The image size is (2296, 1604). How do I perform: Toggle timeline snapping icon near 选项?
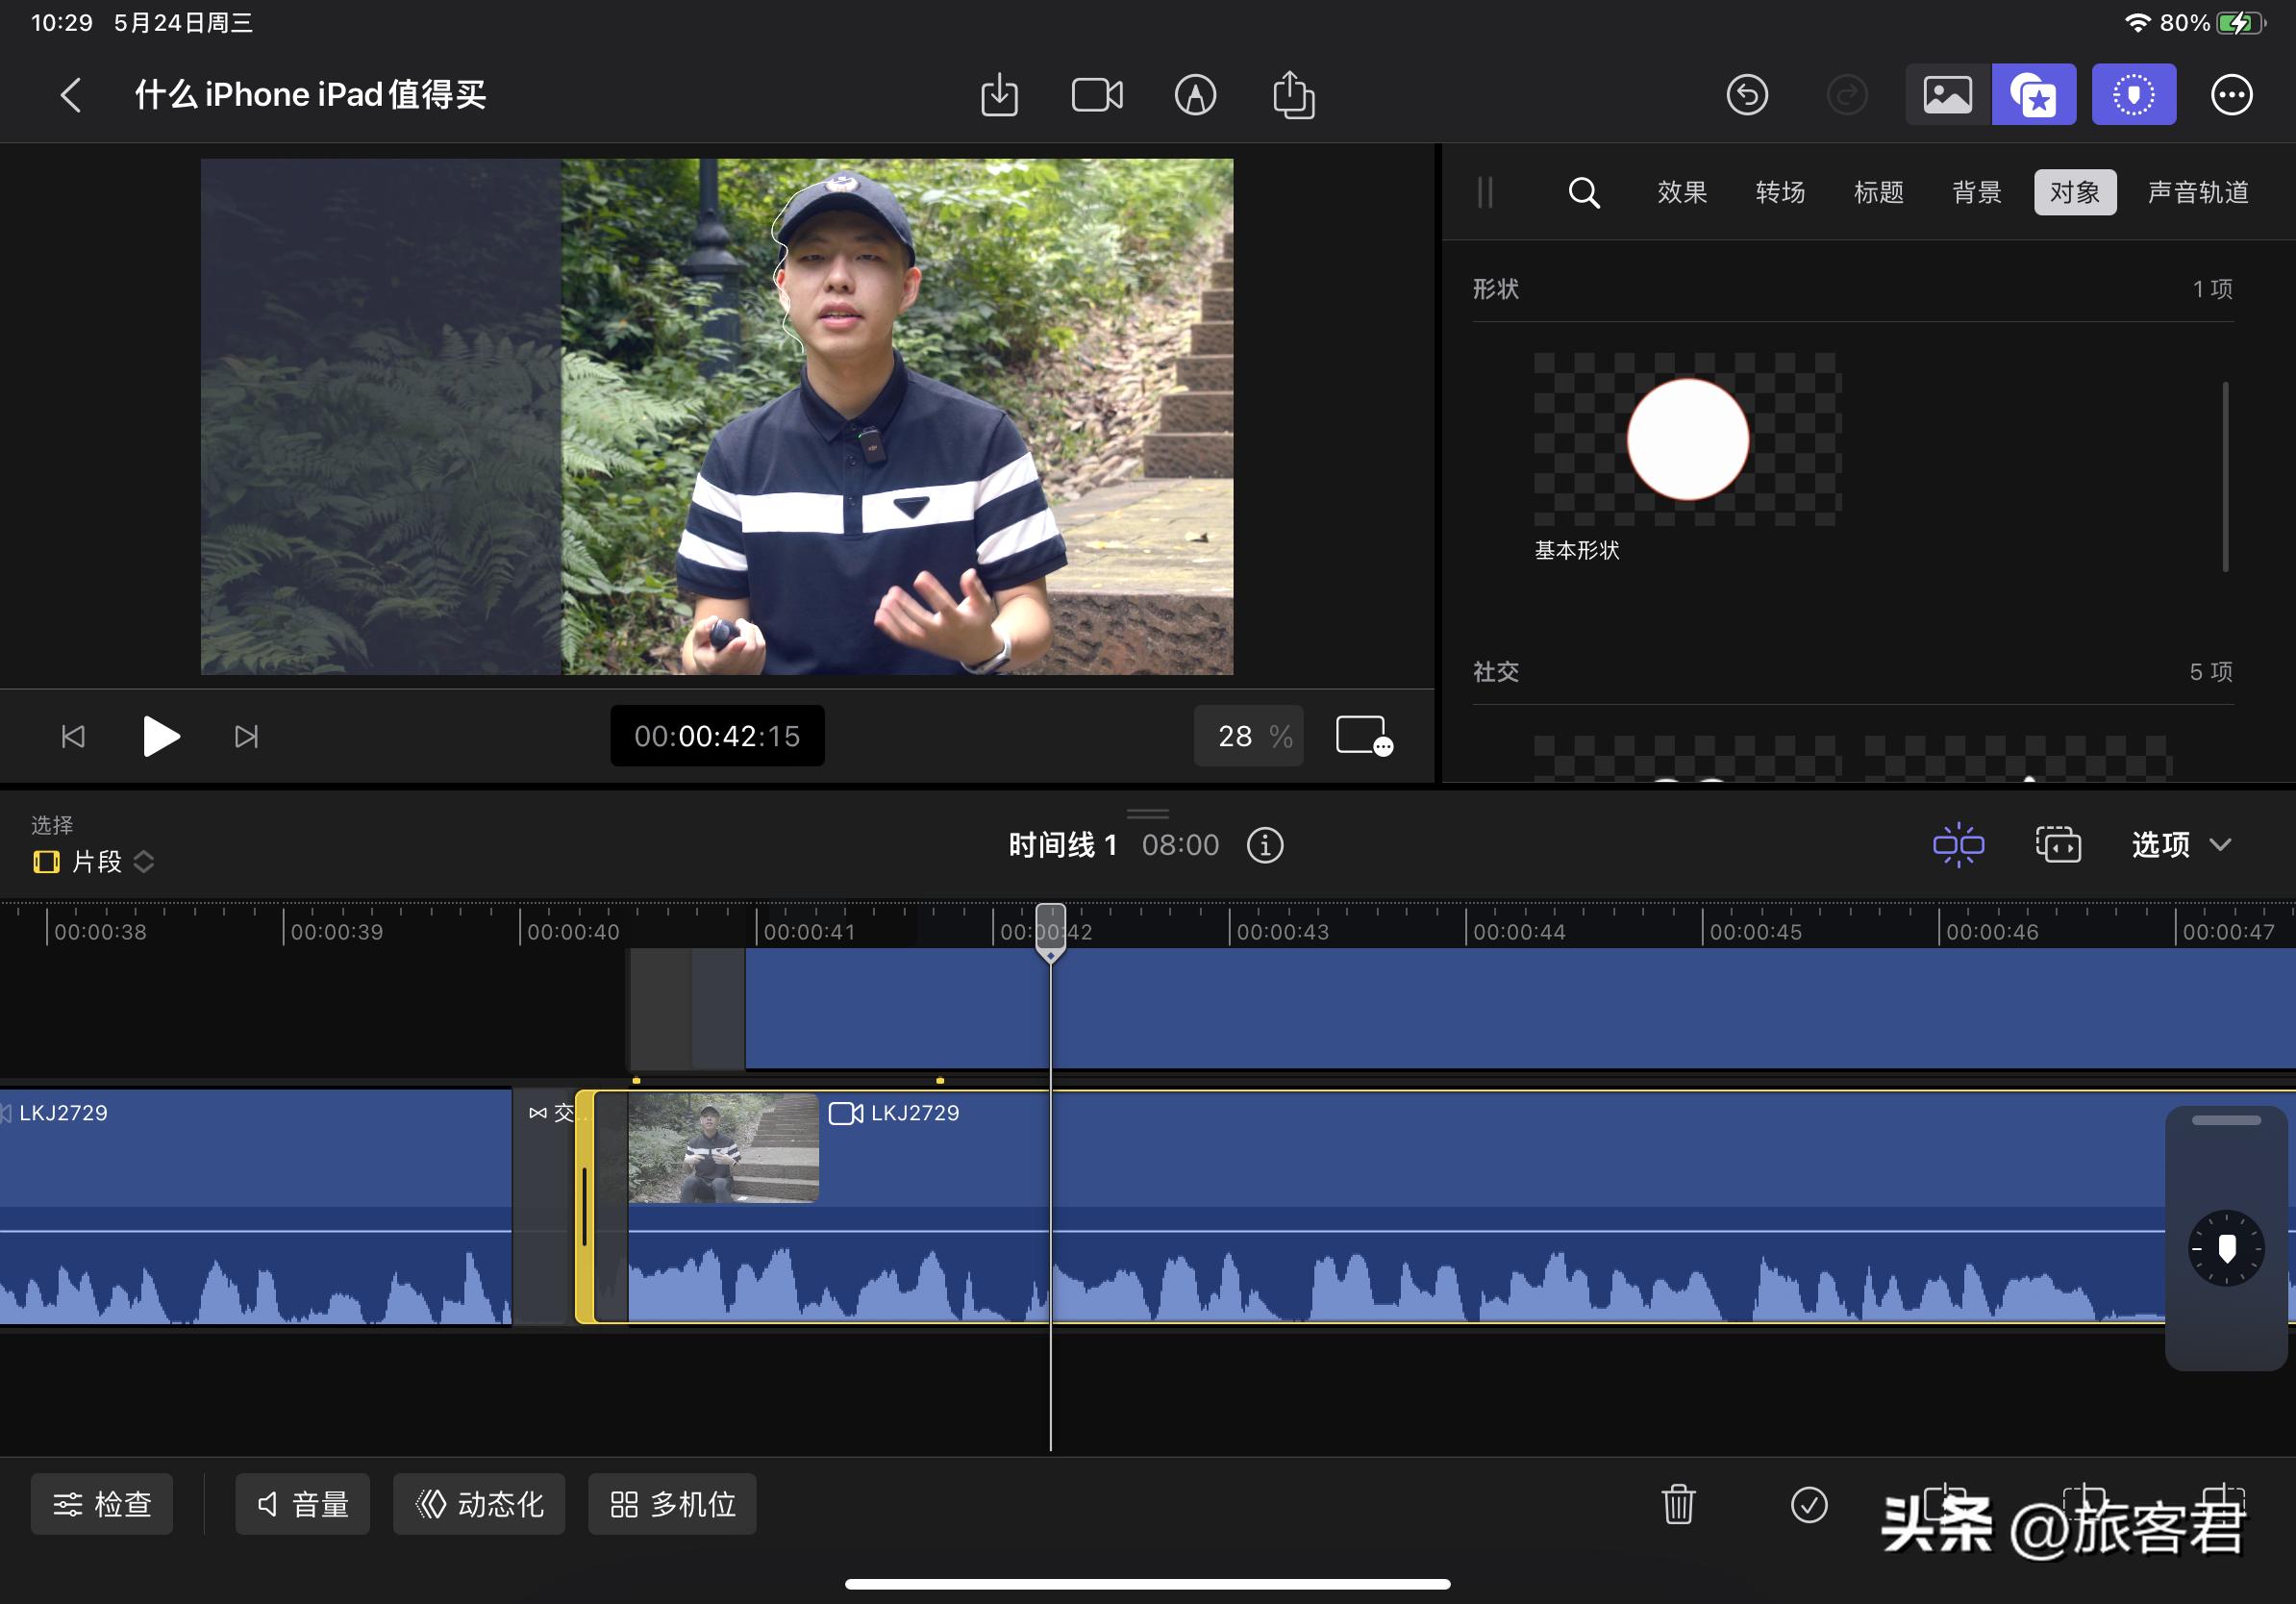pyautogui.click(x=1958, y=845)
